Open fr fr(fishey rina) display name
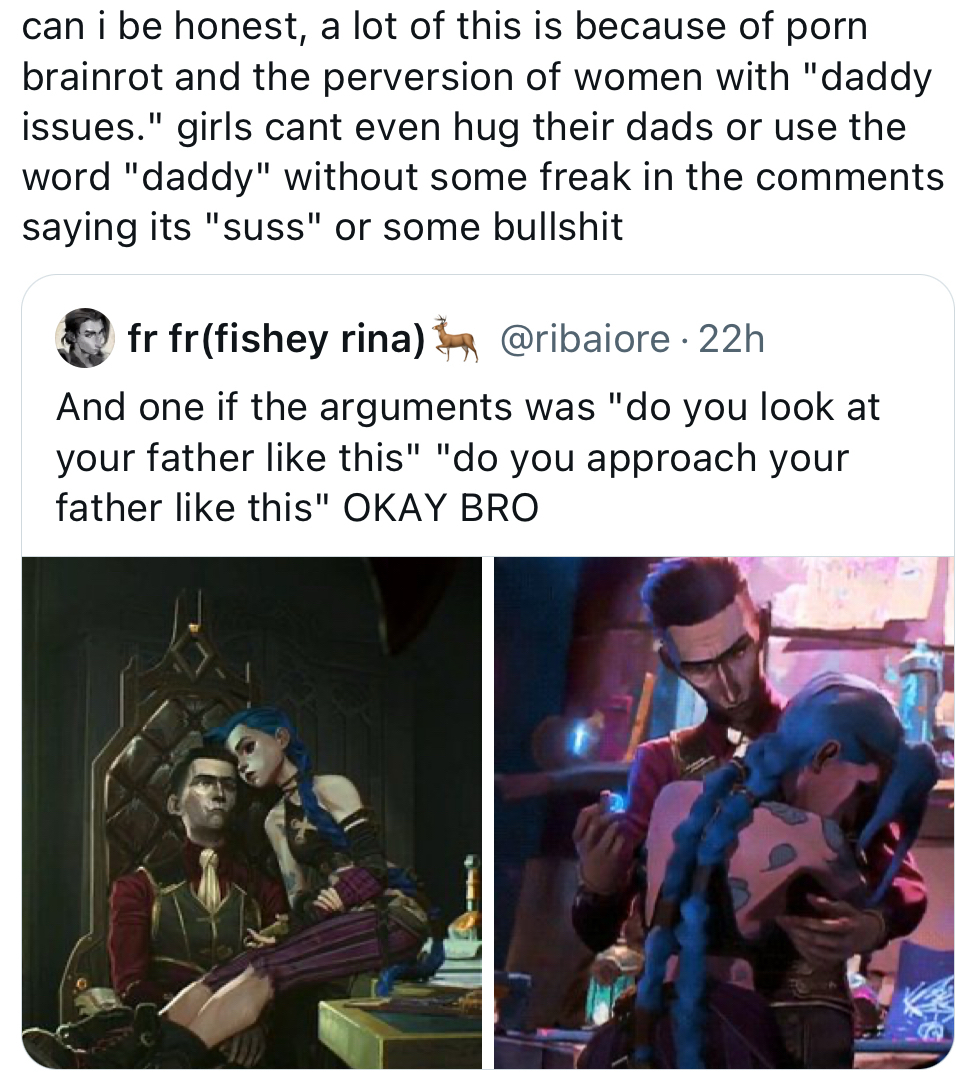Screen dimensions: 956x1092 point(276,339)
